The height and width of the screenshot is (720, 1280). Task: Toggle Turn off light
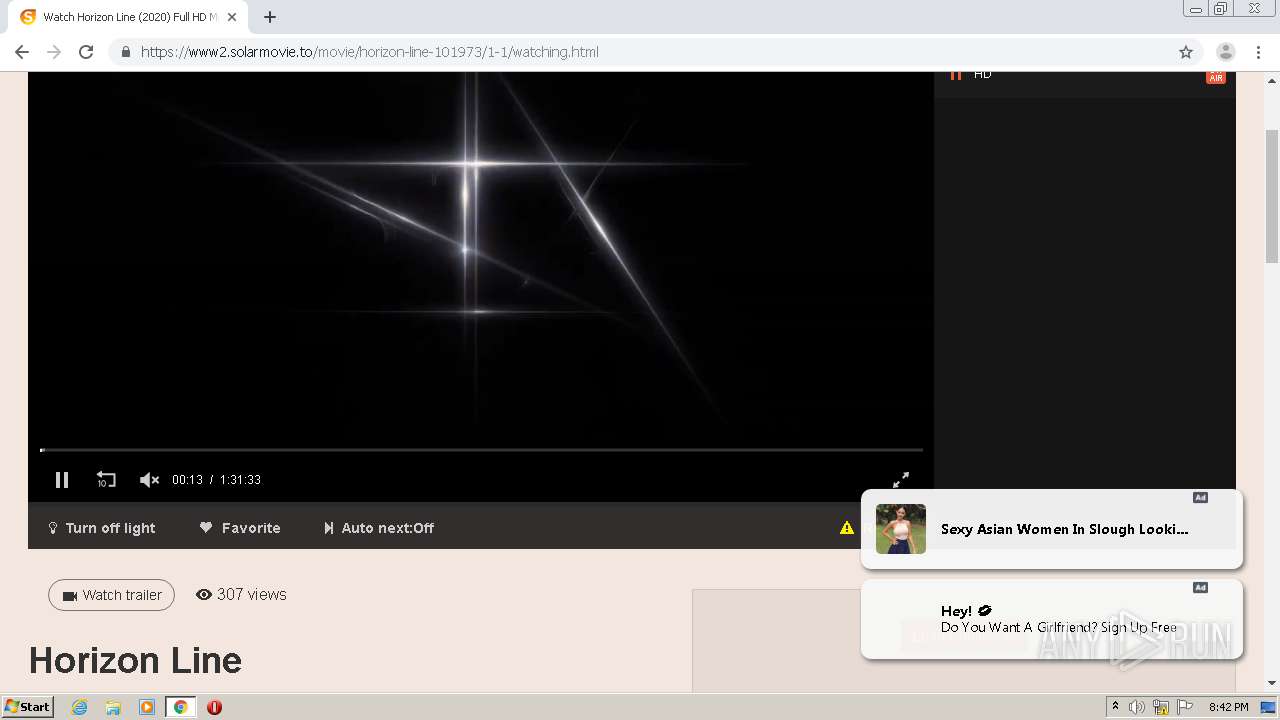pos(102,528)
